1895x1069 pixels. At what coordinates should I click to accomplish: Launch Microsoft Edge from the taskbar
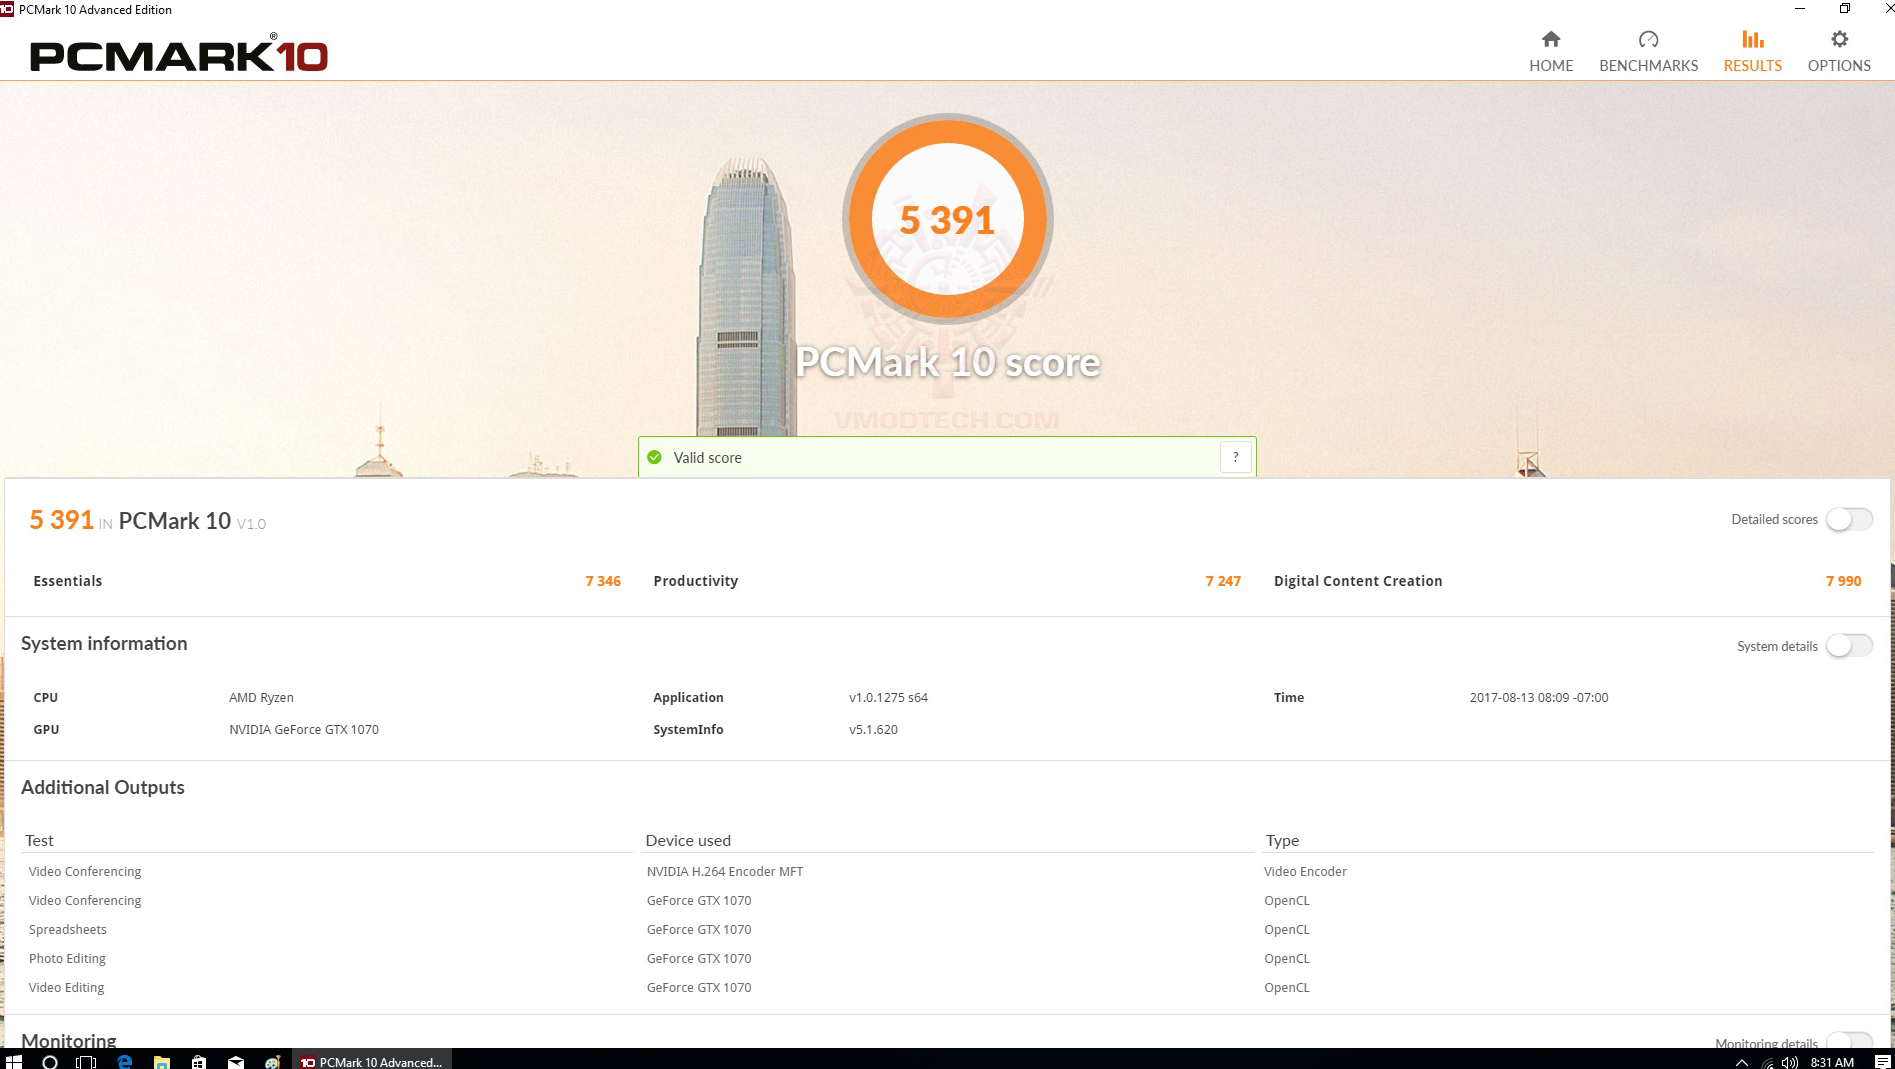pos(124,1061)
